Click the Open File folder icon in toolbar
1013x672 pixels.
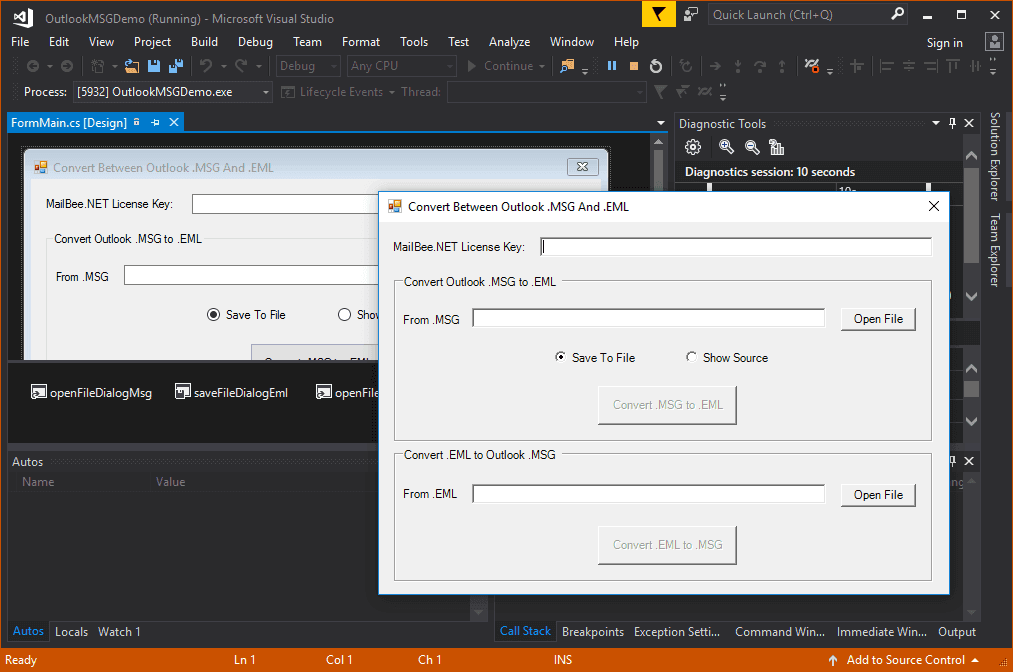[x=132, y=66]
